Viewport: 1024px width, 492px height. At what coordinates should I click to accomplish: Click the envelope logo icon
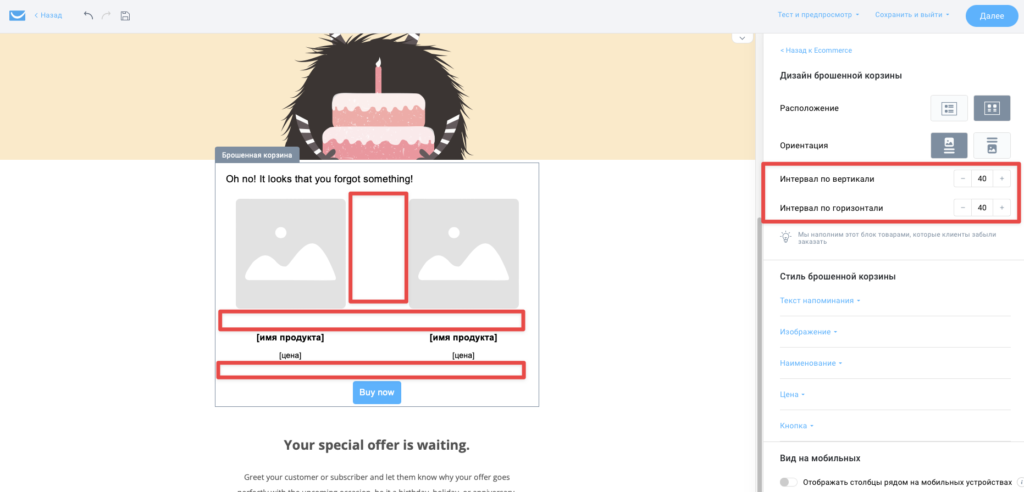coord(17,15)
